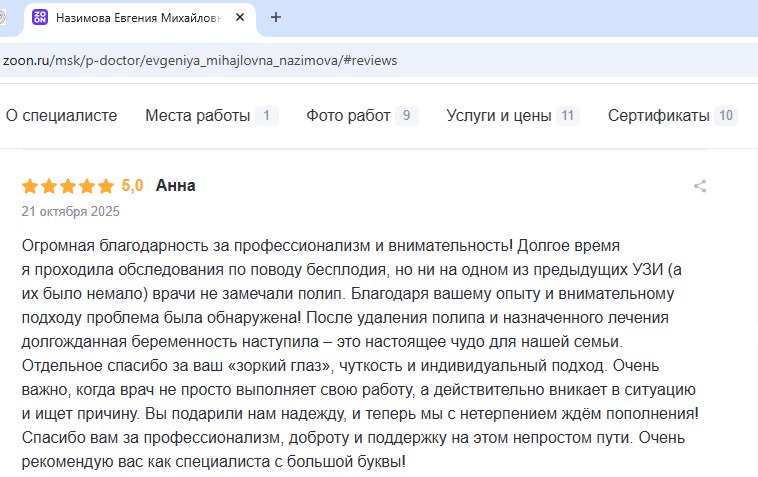The height and width of the screenshot is (477, 758).
Task: Click the third rating star
Action: click(67, 186)
